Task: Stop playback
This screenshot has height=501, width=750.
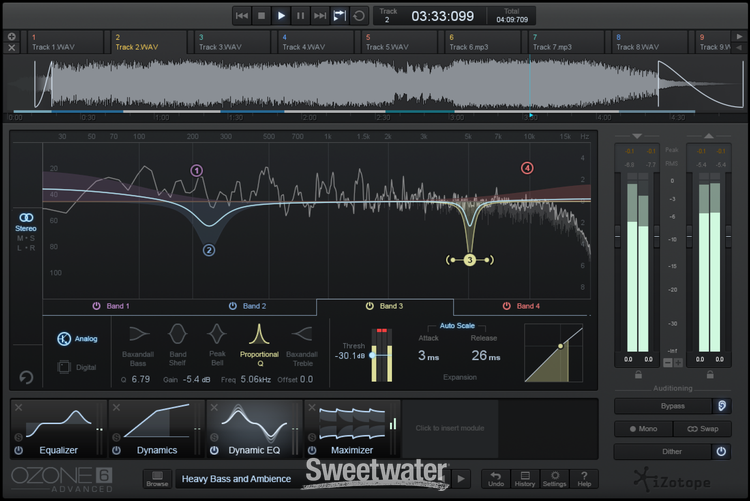Action: click(x=262, y=16)
